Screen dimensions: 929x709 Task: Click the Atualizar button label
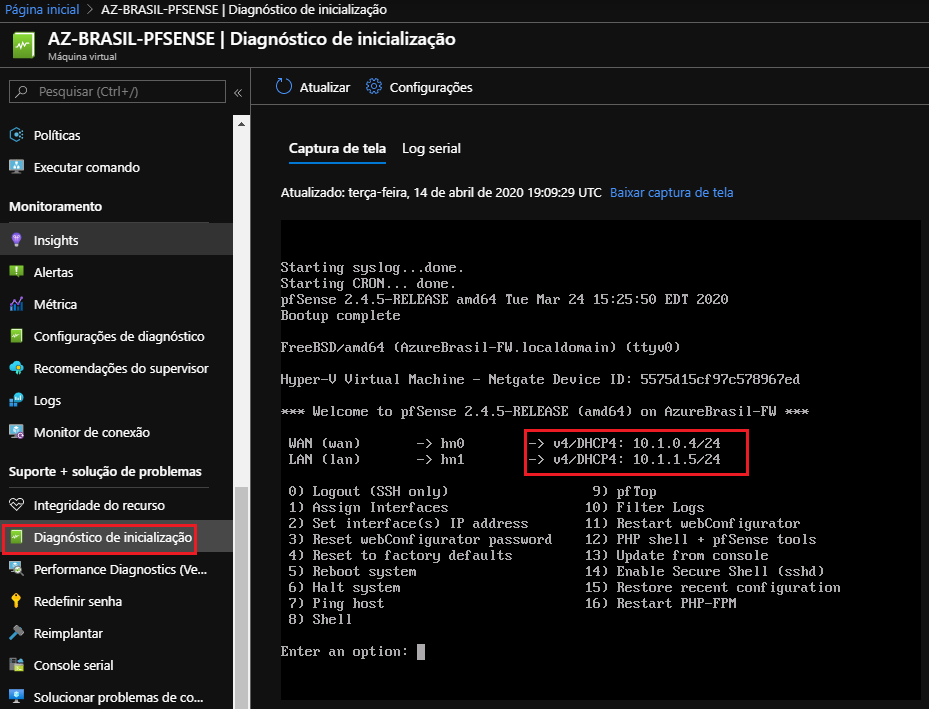coord(325,87)
